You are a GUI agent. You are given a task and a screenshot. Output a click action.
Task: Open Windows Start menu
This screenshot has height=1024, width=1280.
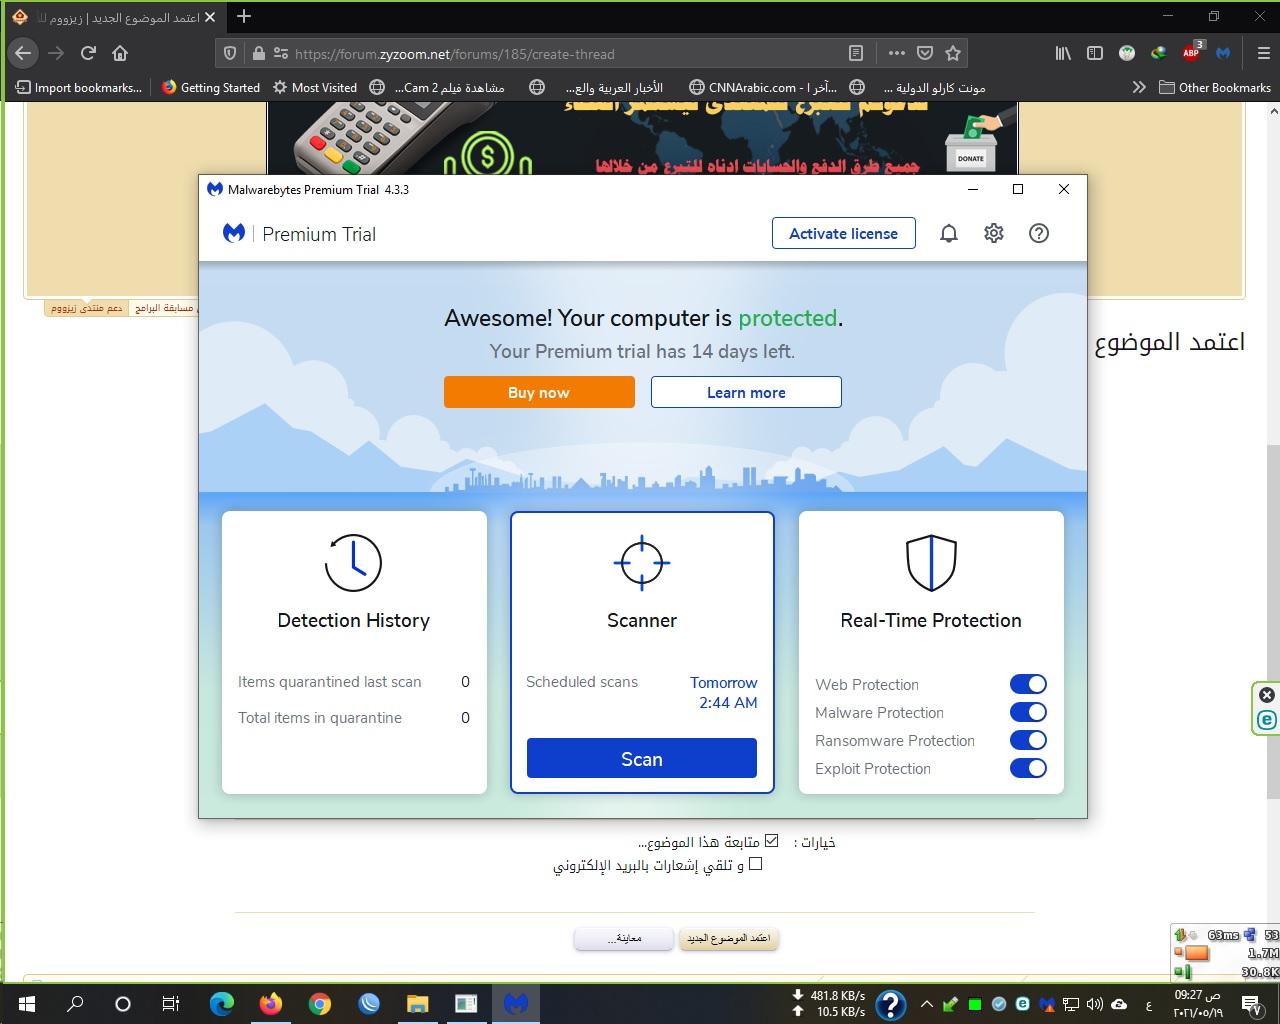(26, 1003)
